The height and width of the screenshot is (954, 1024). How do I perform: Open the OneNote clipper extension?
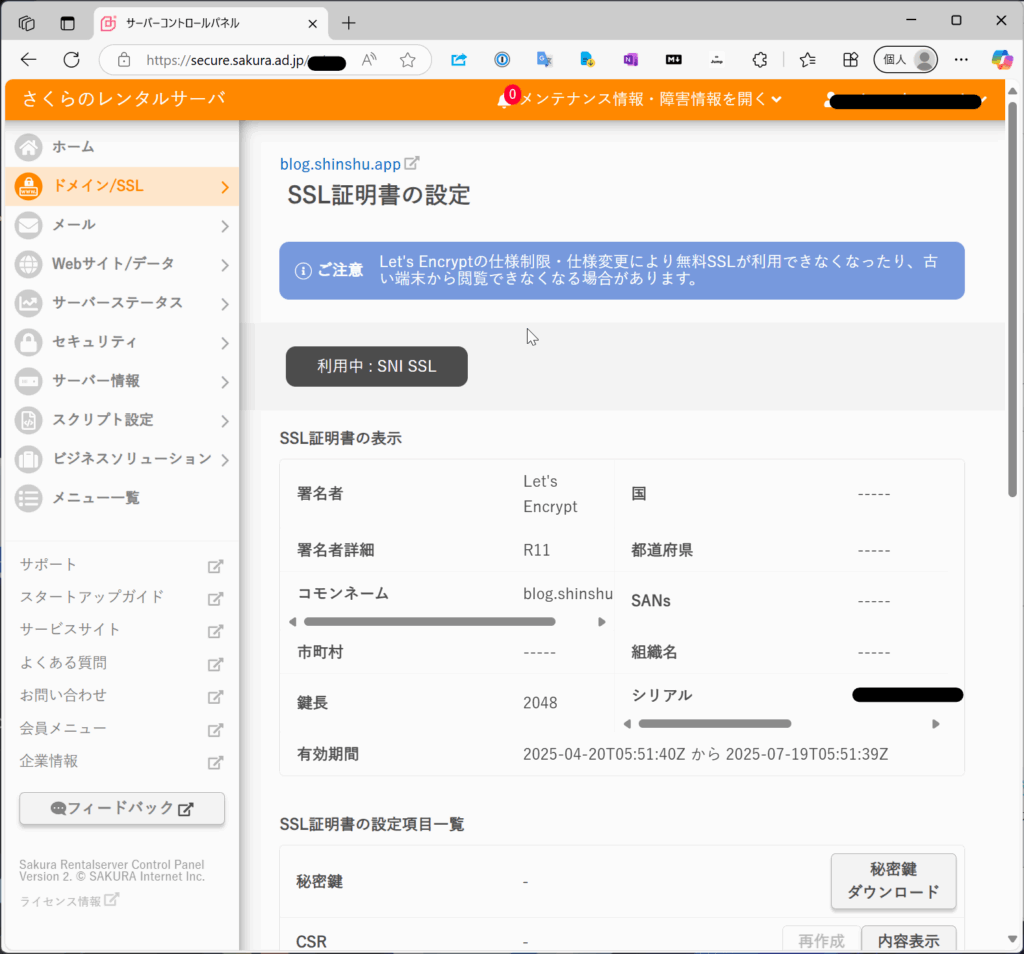(x=630, y=60)
